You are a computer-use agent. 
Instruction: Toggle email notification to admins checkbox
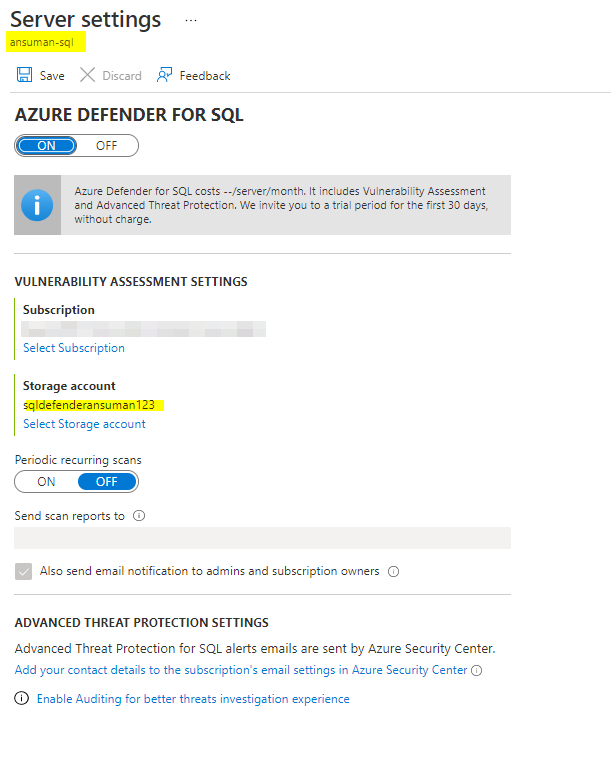click(24, 571)
